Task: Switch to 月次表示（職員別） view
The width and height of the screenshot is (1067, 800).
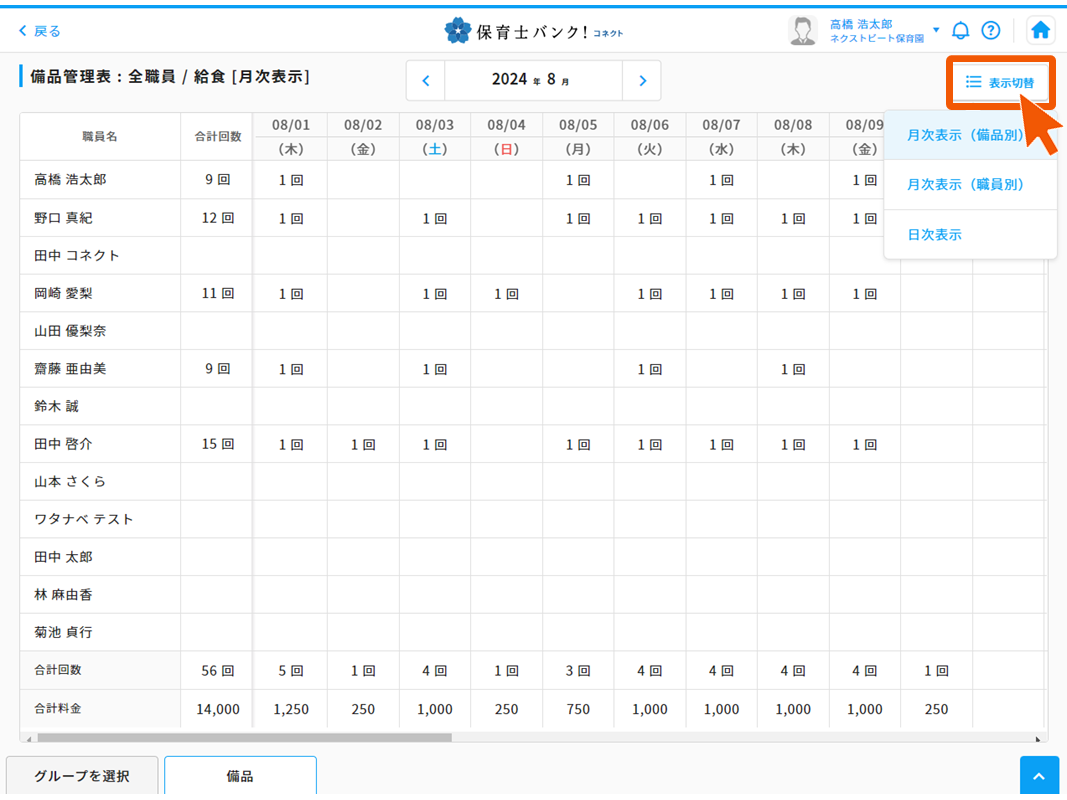Action: 962,185
